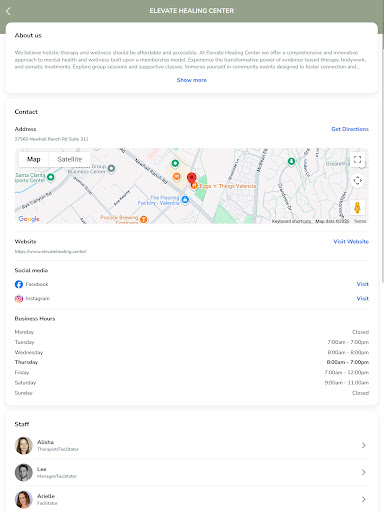Visit the Instagram page
The height and width of the screenshot is (512, 384).
pos(363,299)
